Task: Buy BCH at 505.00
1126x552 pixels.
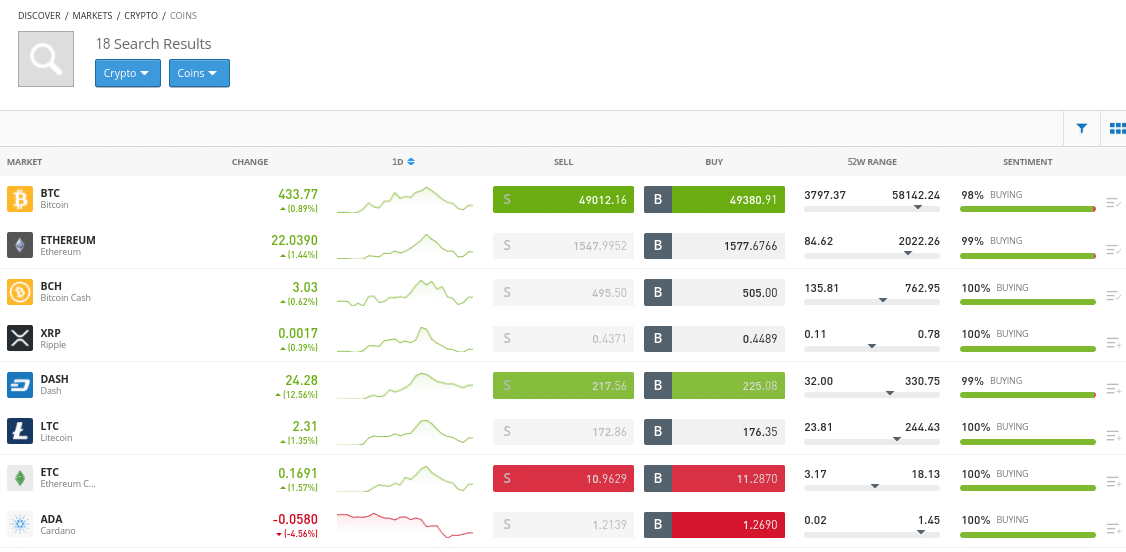Action: [x=715, y=292]
